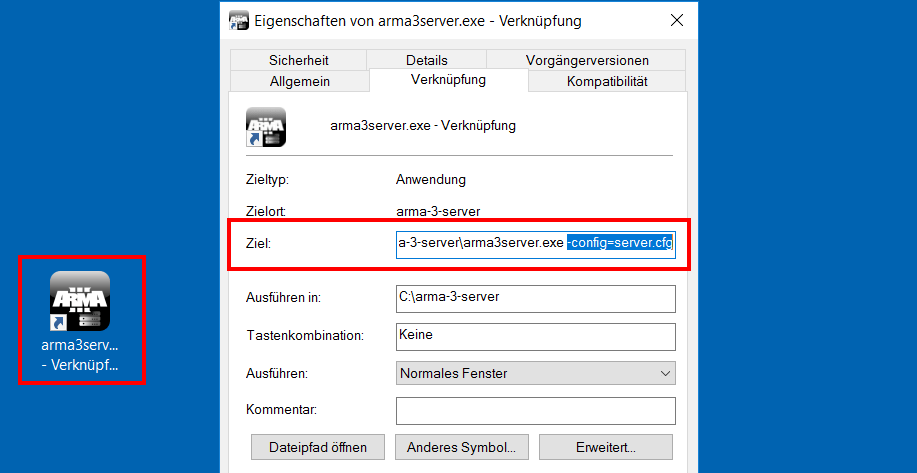Focus the Tastenkombination field

[x=536, y=337]
